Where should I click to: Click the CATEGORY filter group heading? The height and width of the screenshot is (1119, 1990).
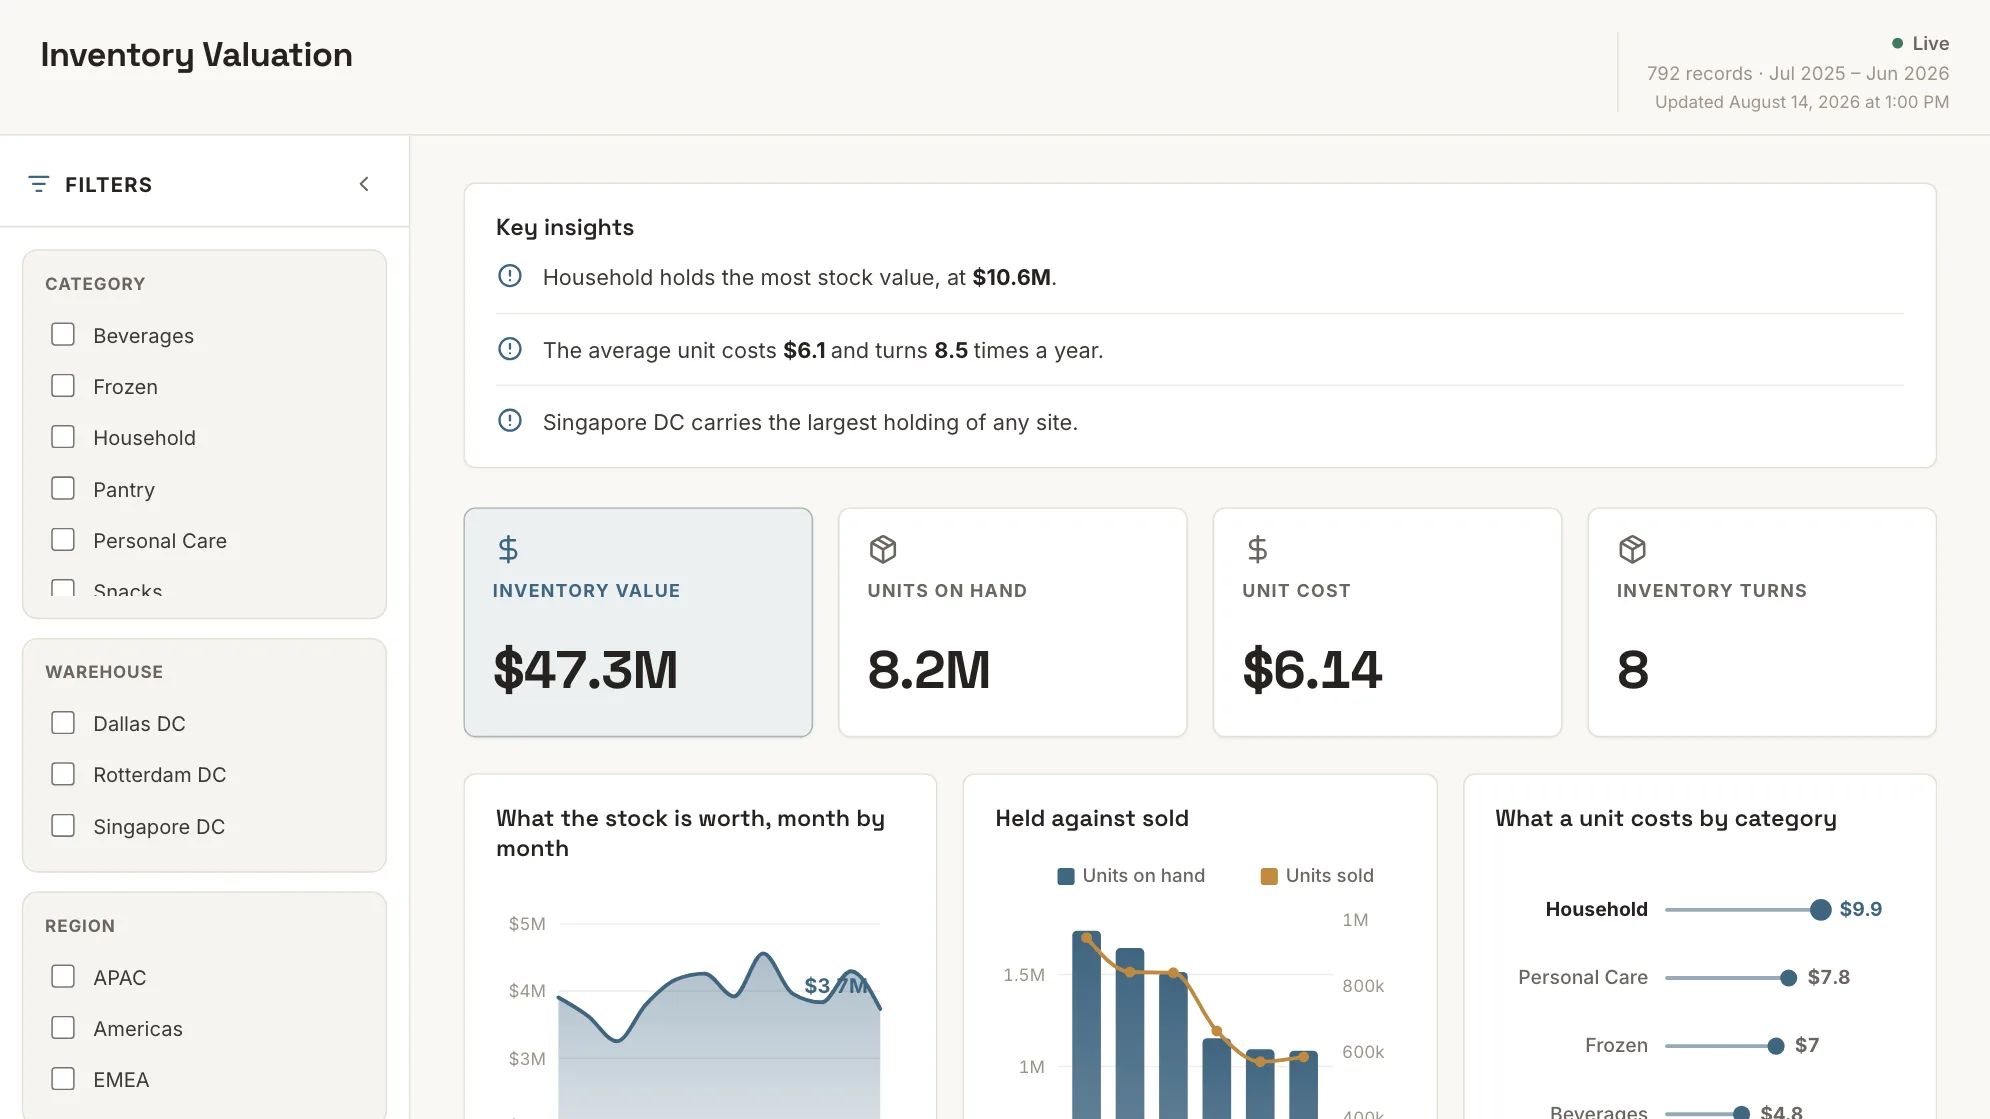(95, 284)
